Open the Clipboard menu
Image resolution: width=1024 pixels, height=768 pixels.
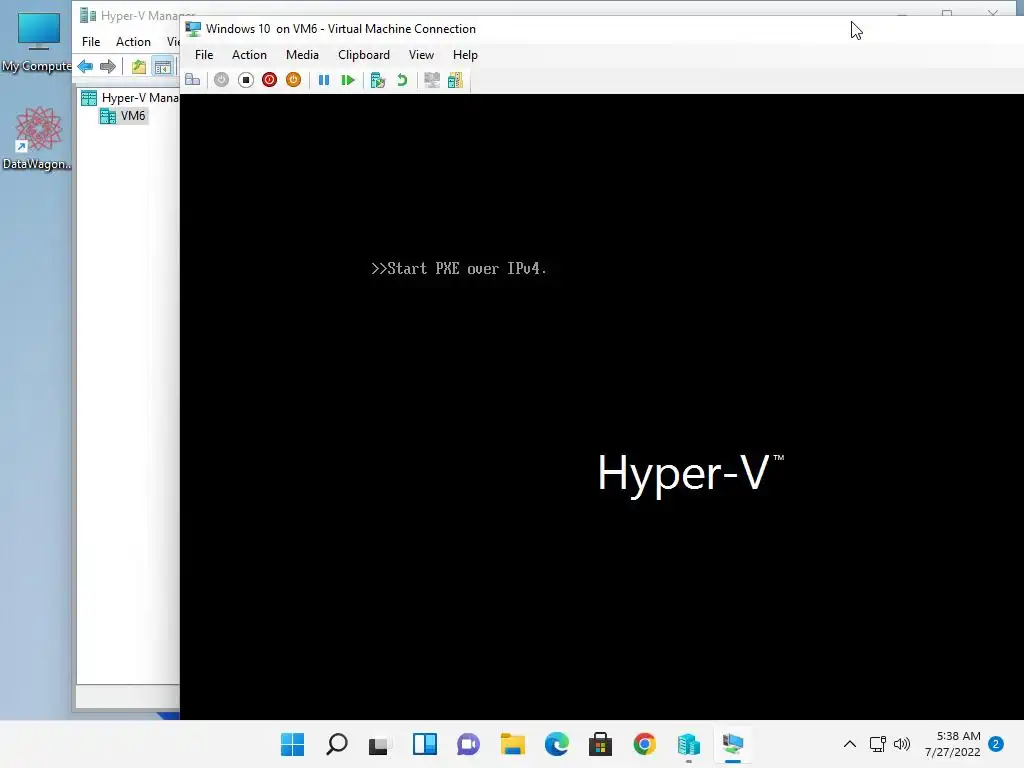pyautogui.click(x=364, y=55)
